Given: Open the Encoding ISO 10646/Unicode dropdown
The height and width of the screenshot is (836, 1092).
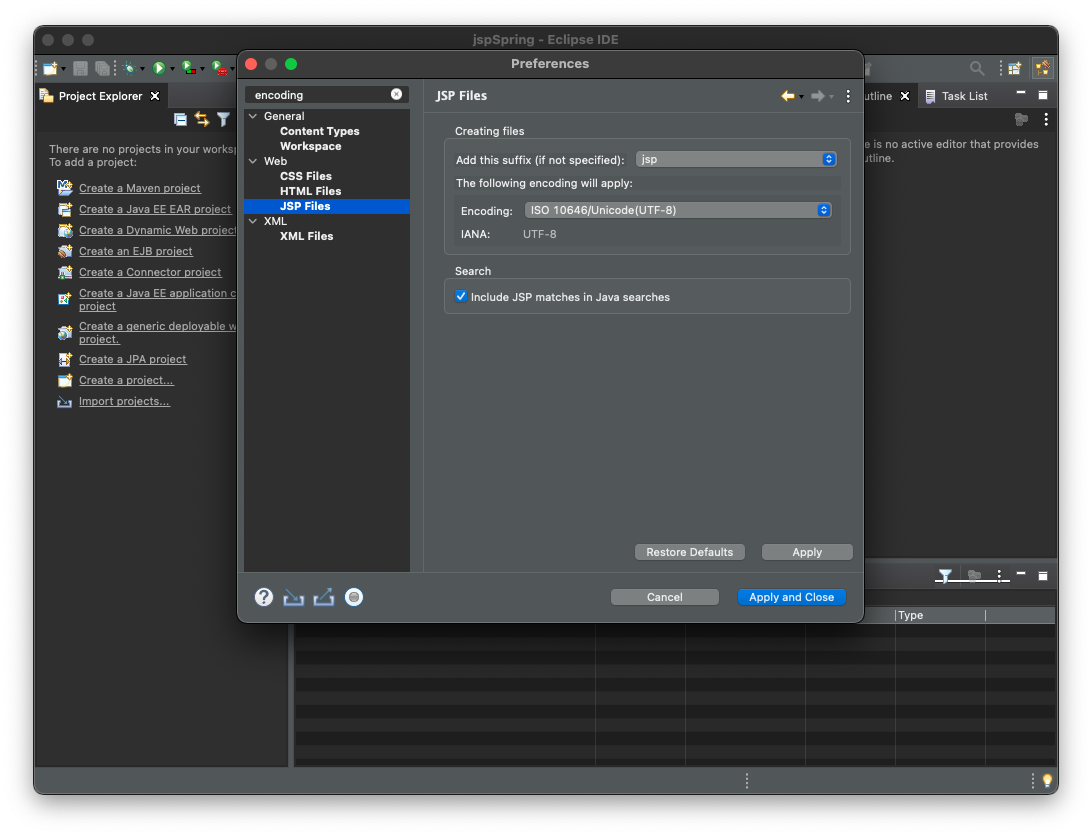Looking at the screenshot, I should coord(678,210).
